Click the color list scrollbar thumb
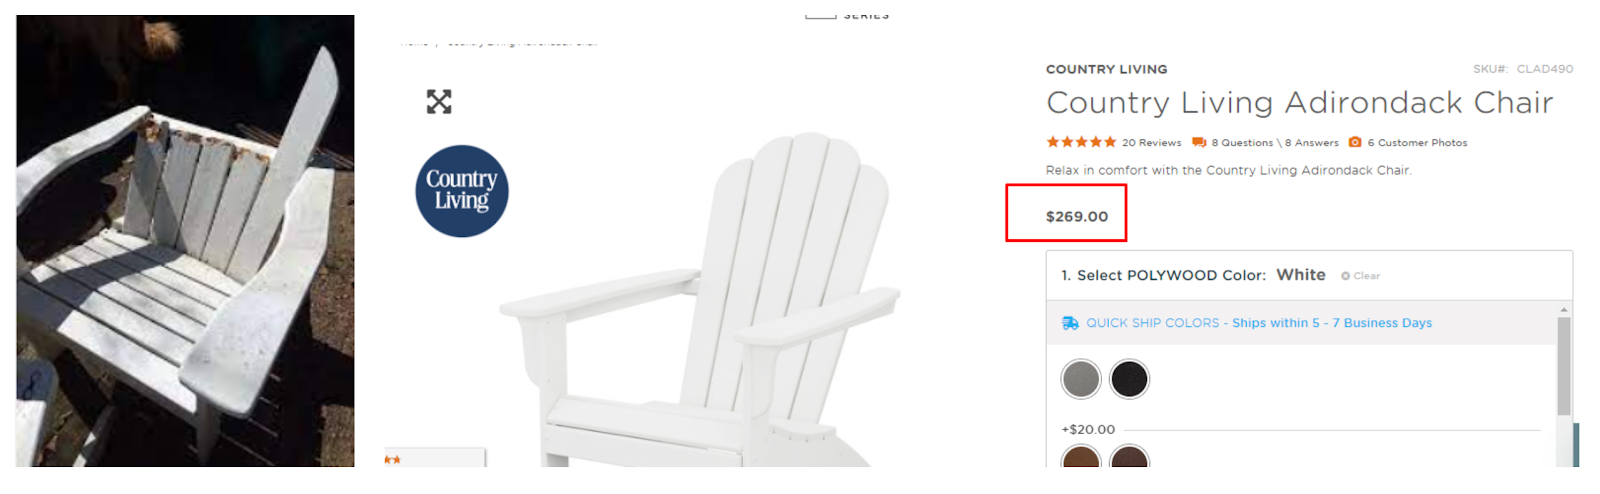1600x494 pixels. pyautogui.click(x=1564, y=365)
